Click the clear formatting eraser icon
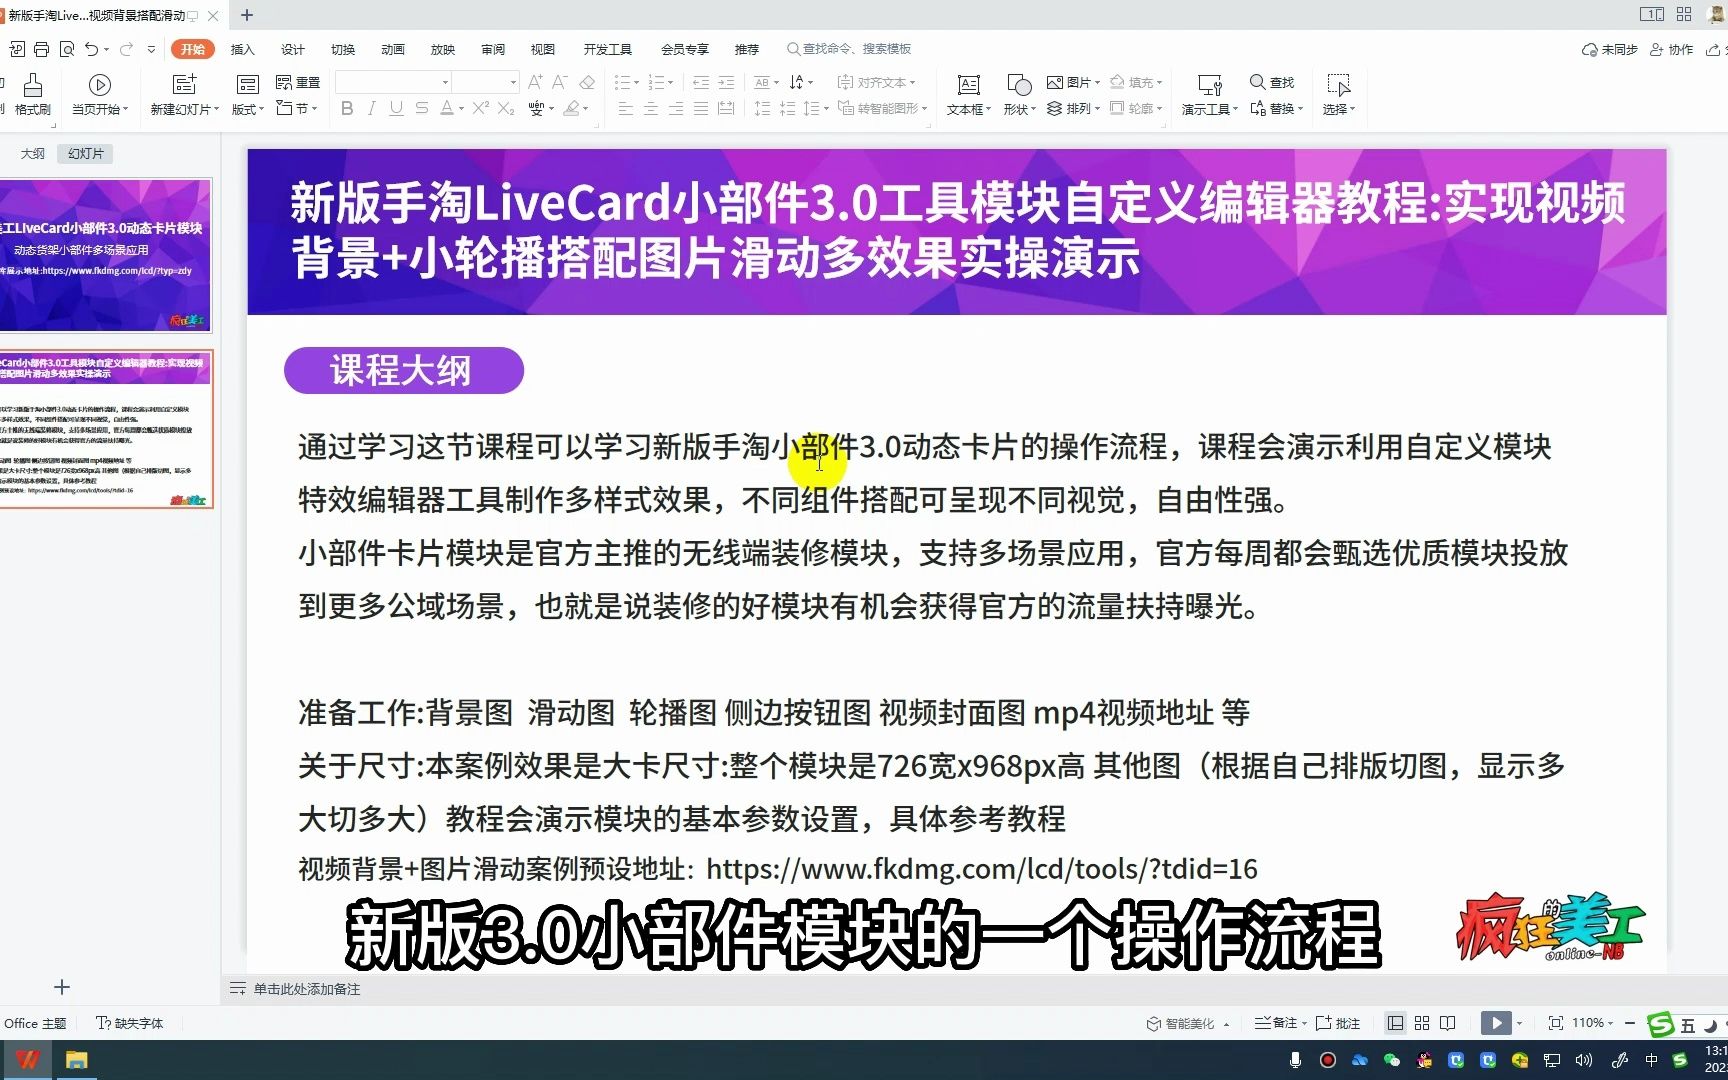This screenshot has width=1728, height=1080. (587, 82)
